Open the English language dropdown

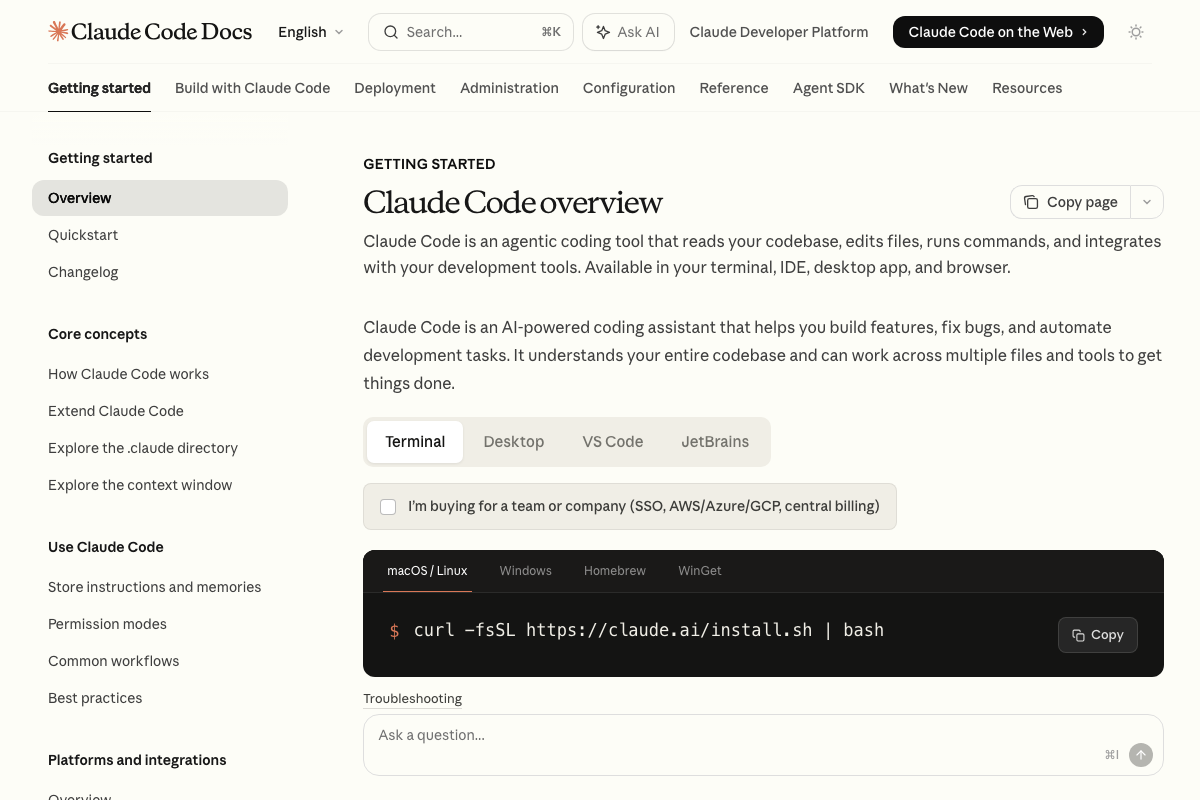coord(311,31)
